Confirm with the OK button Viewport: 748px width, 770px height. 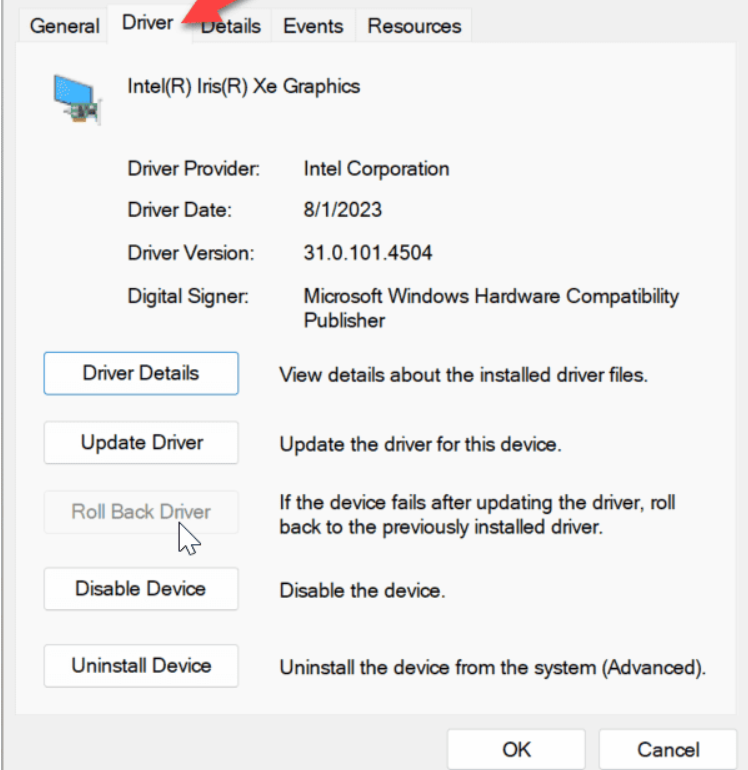[516, 750]
